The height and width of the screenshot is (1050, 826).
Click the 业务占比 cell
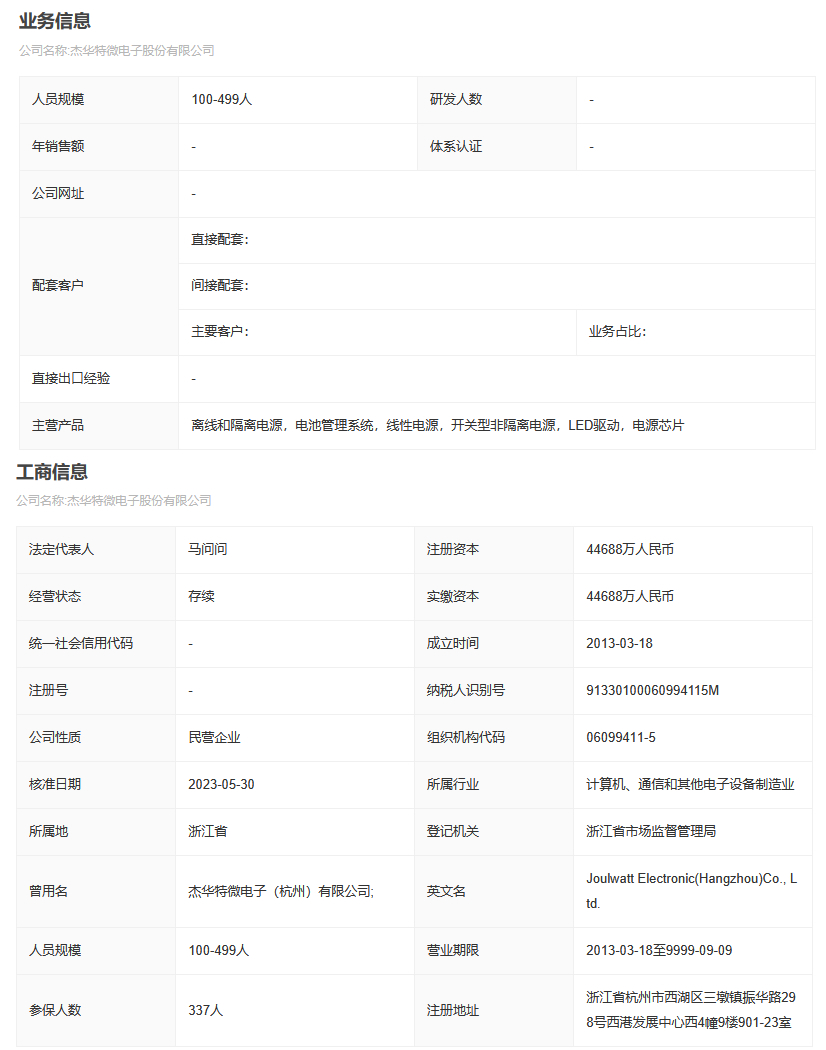click(x=695, y=332)
